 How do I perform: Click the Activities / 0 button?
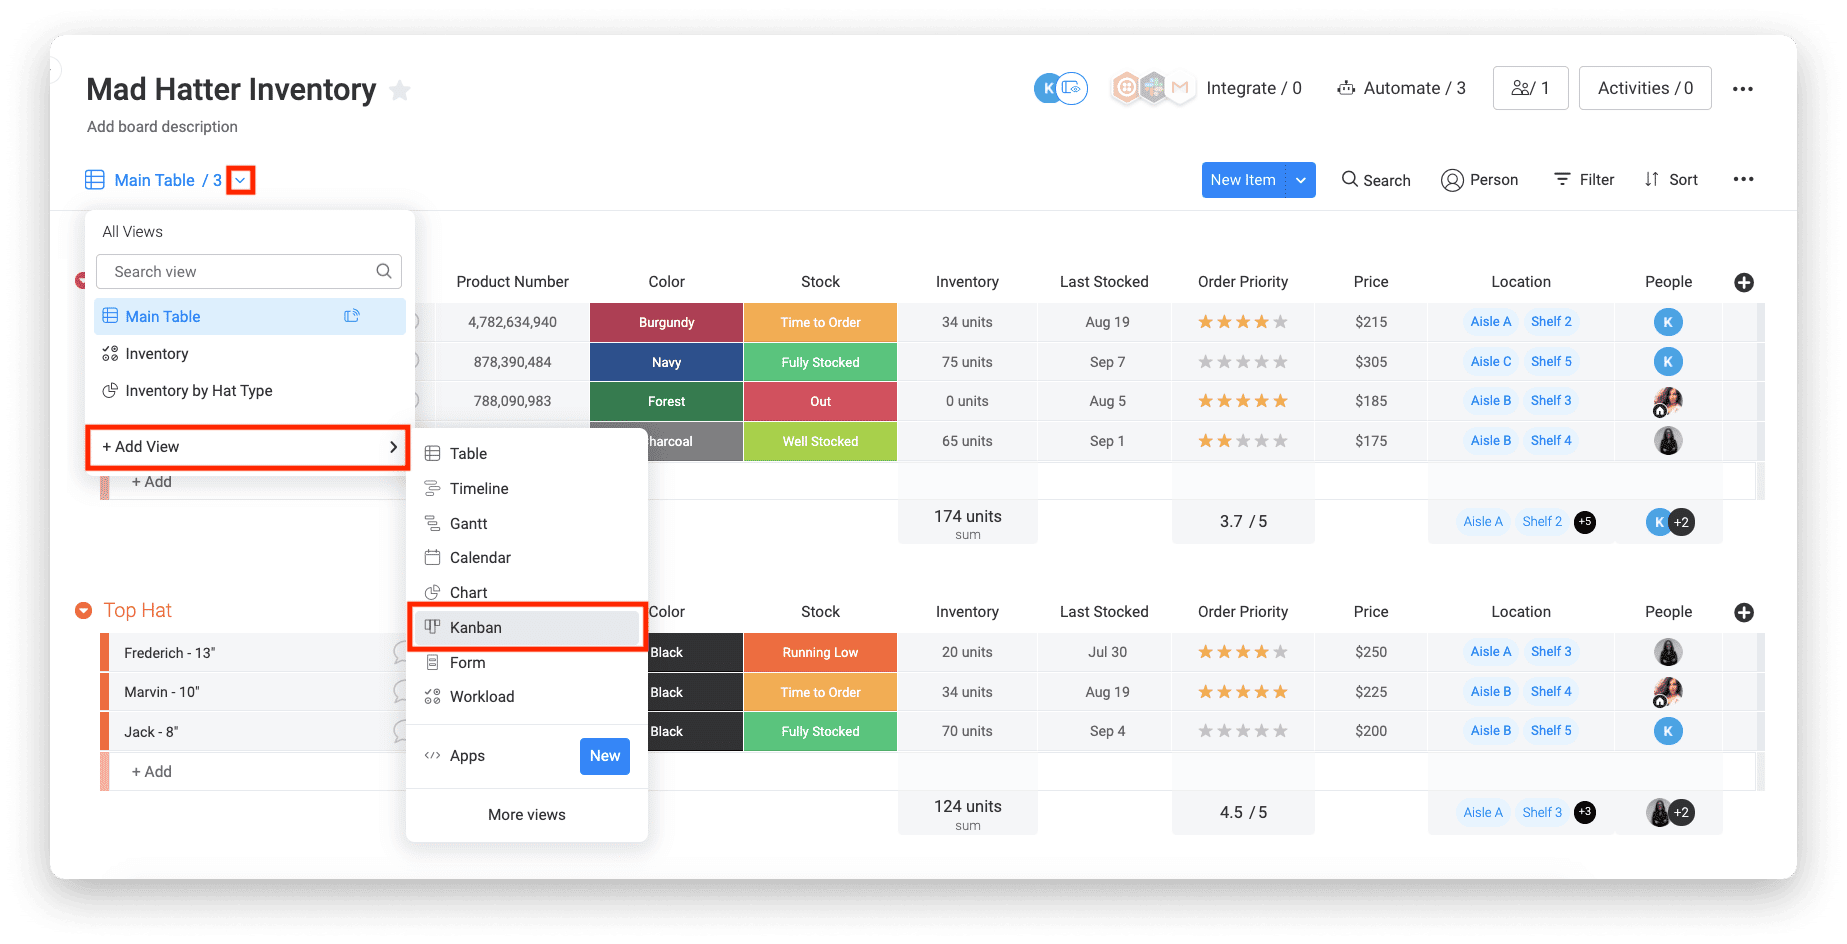point(1644,89)
